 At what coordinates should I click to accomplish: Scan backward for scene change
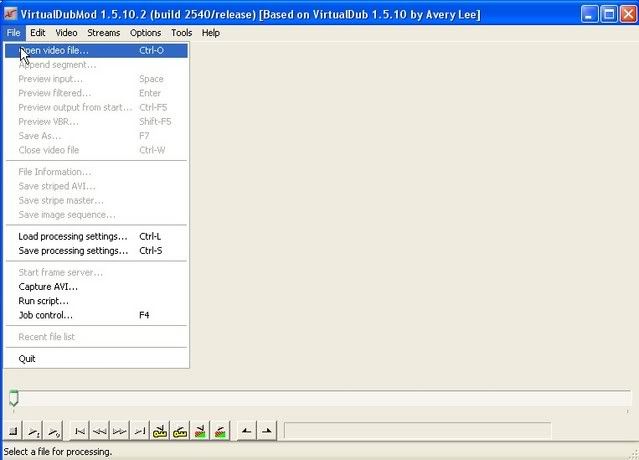point(200,431)
